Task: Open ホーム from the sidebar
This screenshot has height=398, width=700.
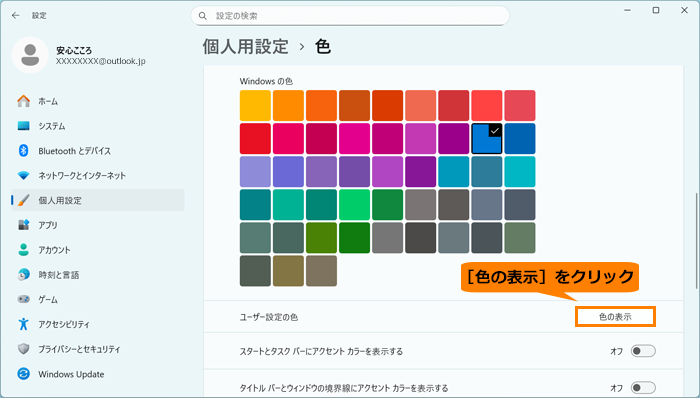Action: 97,101
